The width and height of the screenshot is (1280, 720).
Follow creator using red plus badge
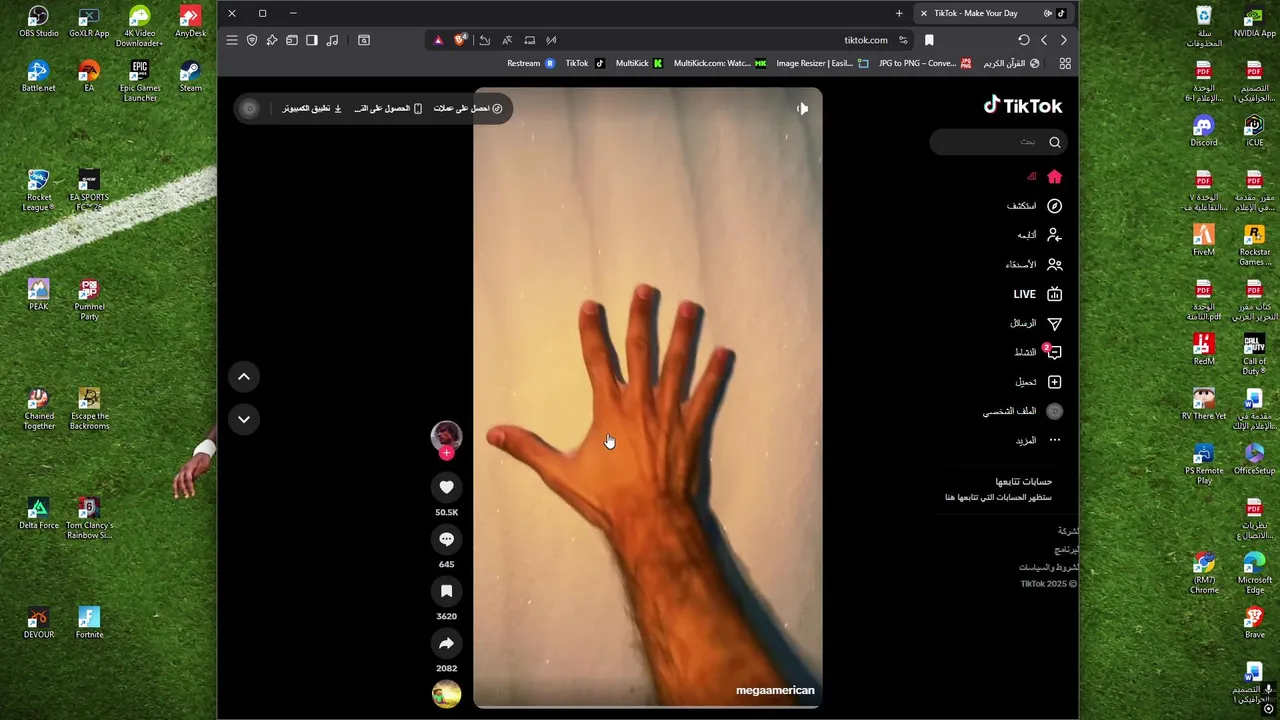click(446, 453)
